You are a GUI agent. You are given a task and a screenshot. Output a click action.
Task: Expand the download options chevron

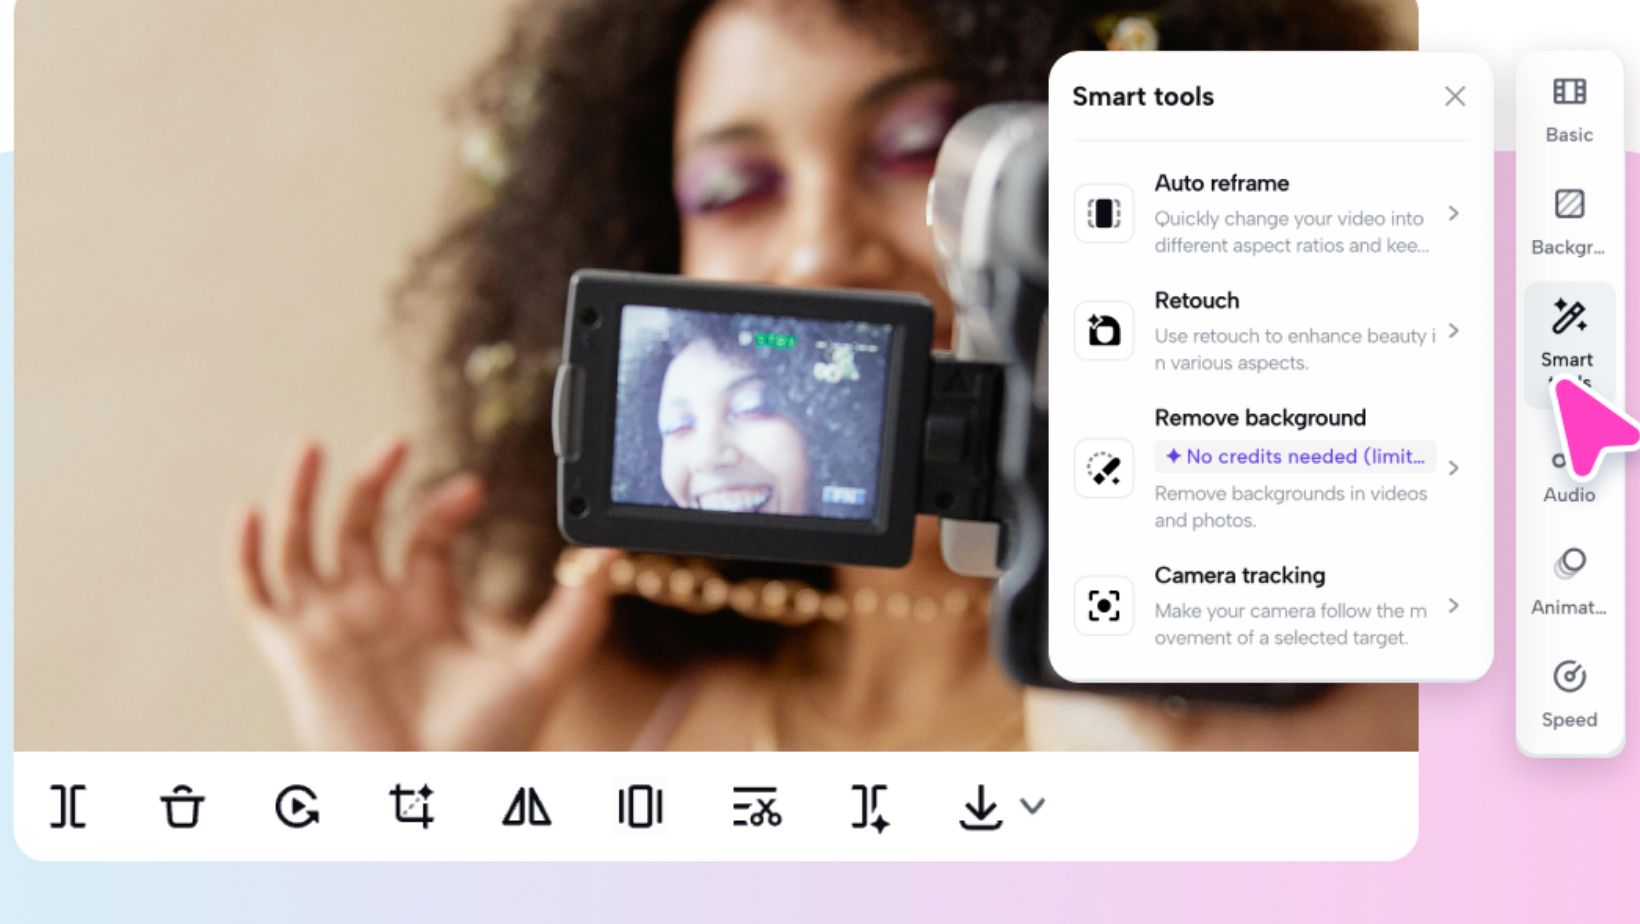1033,806
